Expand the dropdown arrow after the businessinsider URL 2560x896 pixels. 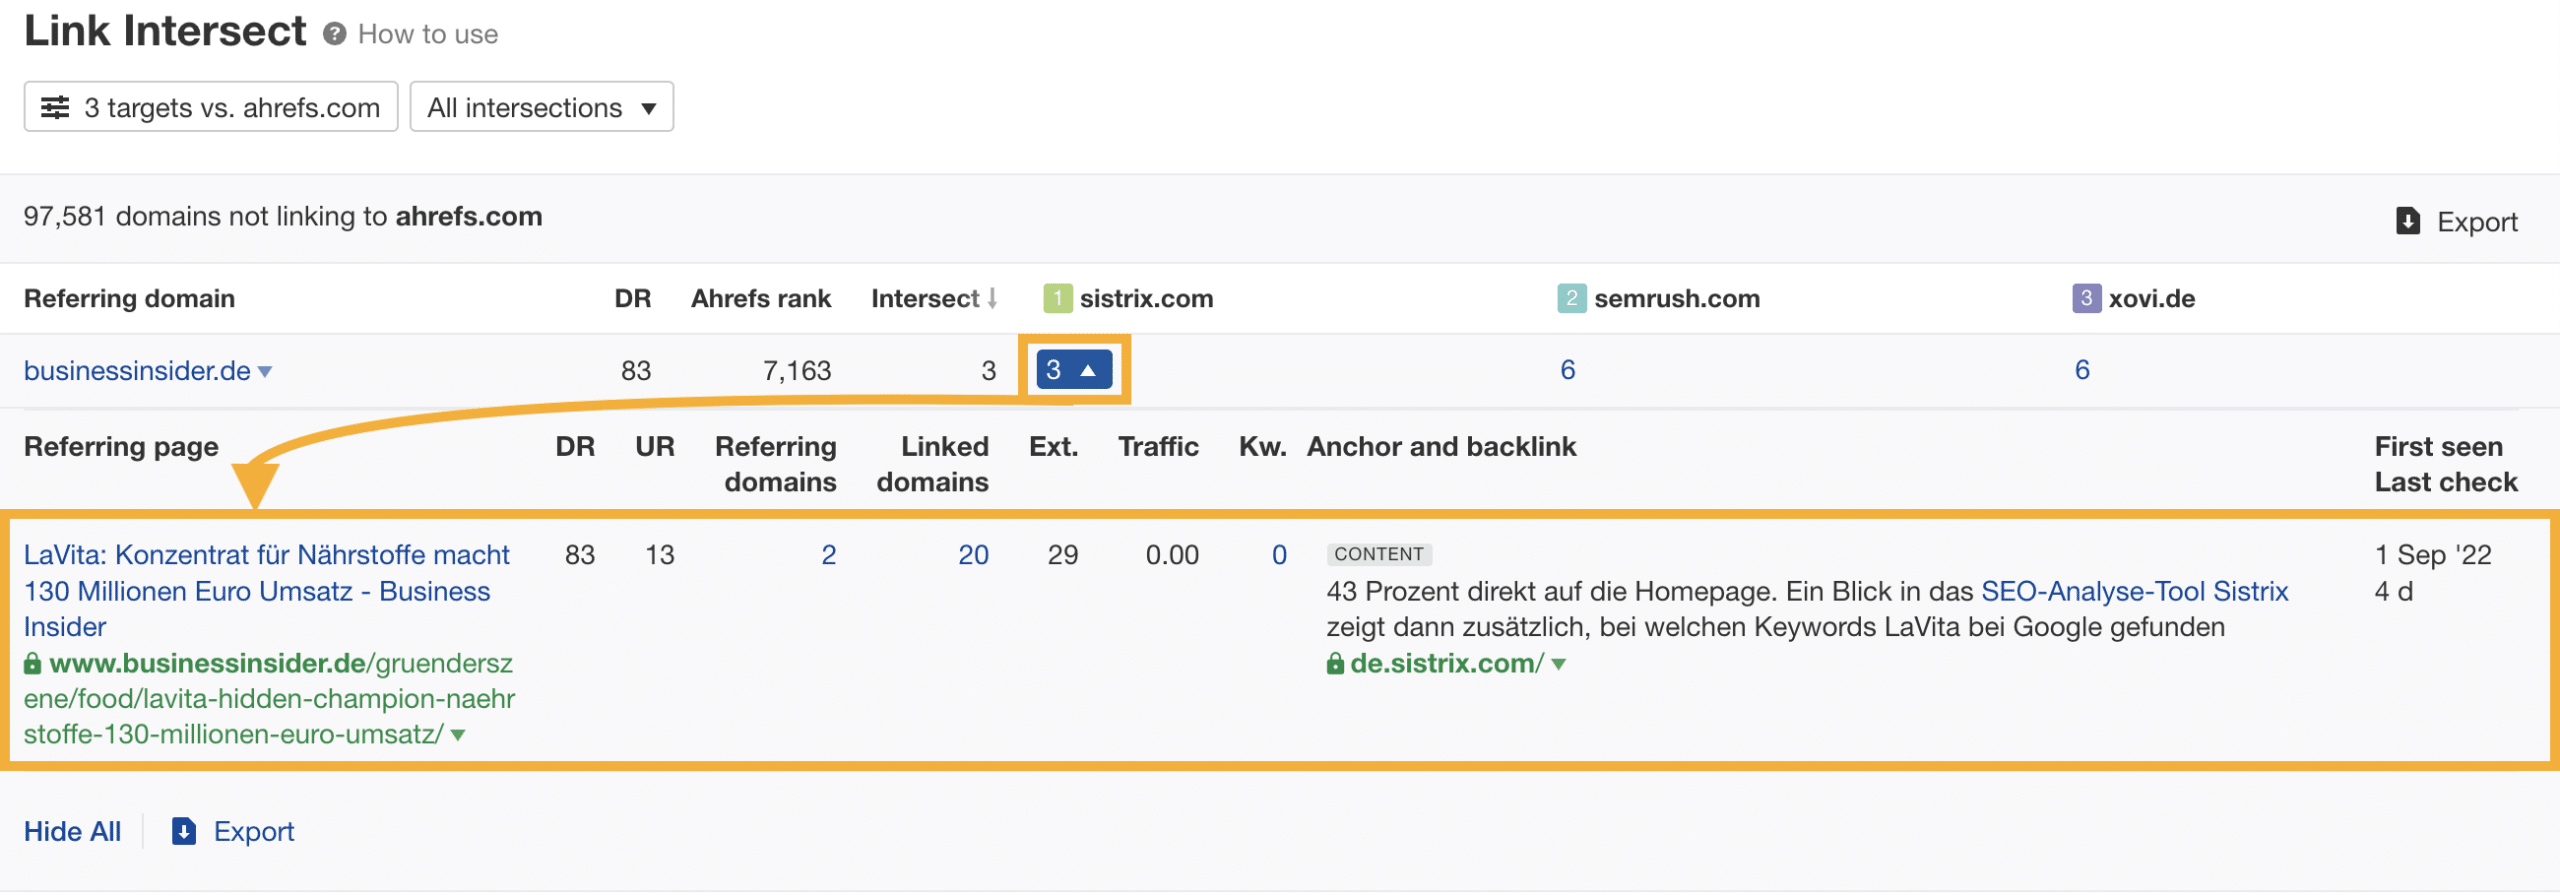[x=458, y=735]
